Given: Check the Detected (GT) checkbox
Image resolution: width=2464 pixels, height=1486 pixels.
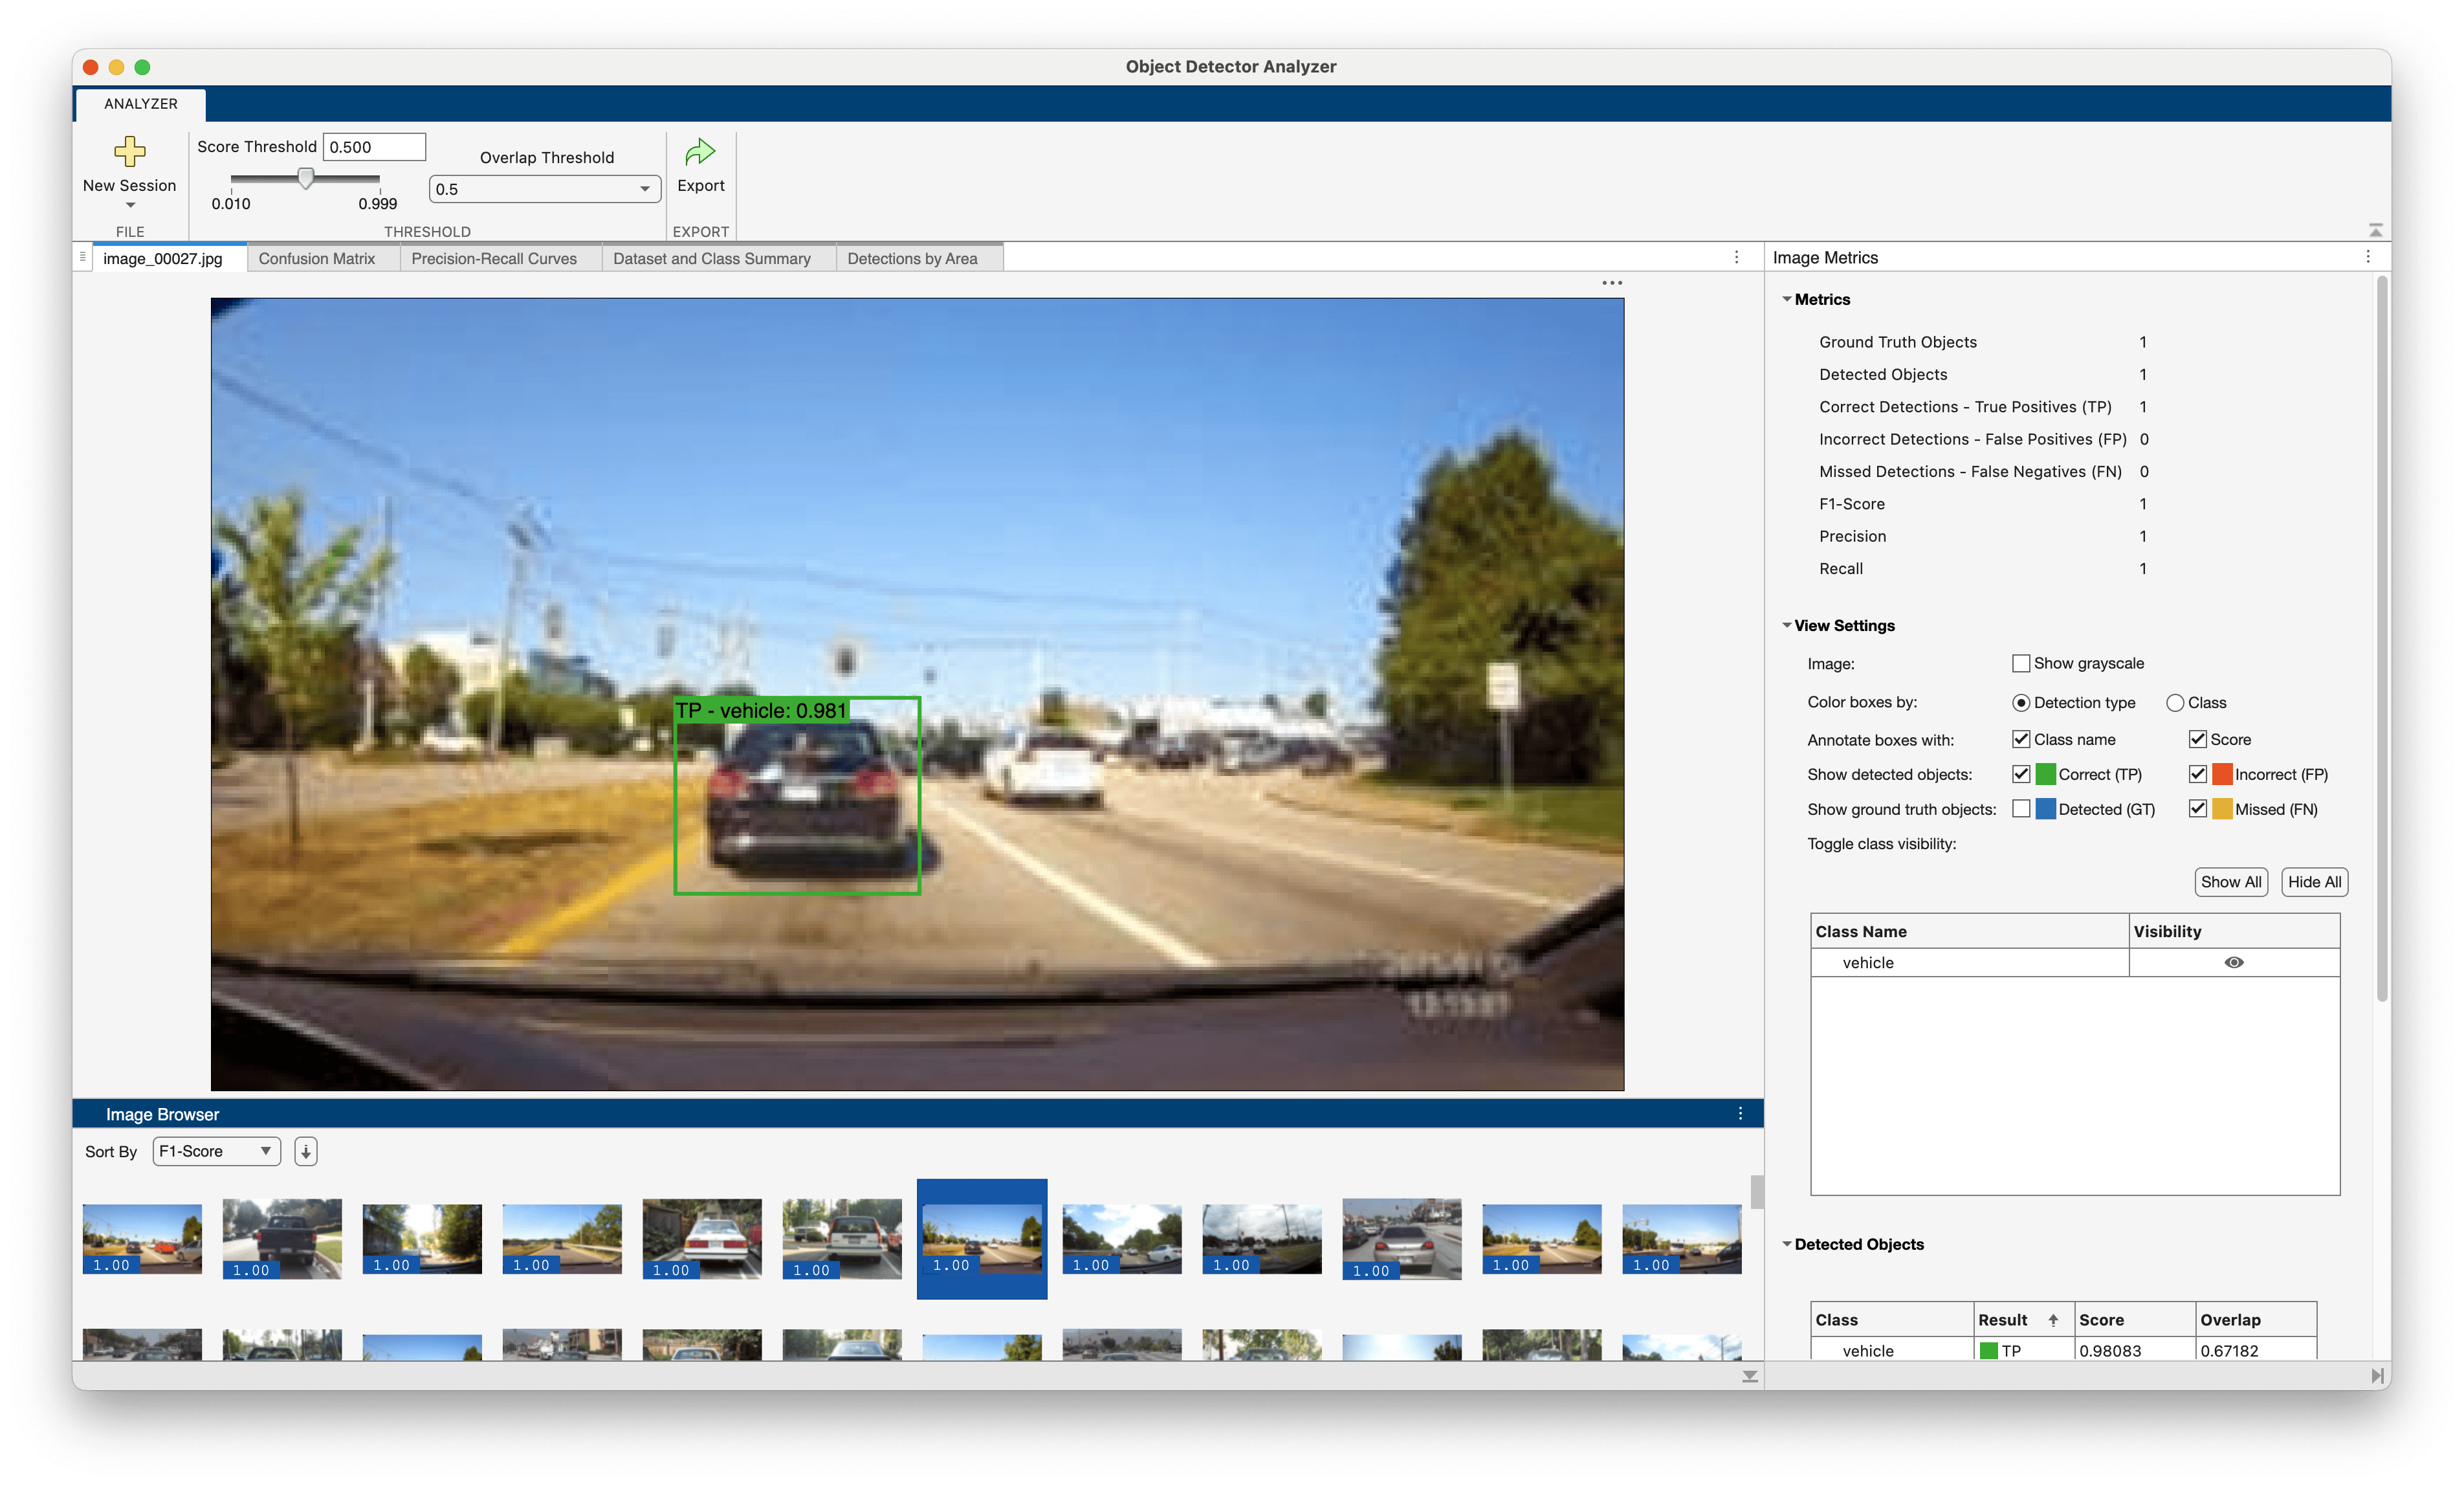Looking at the screenshot, I should click(x=2021, y=809).
